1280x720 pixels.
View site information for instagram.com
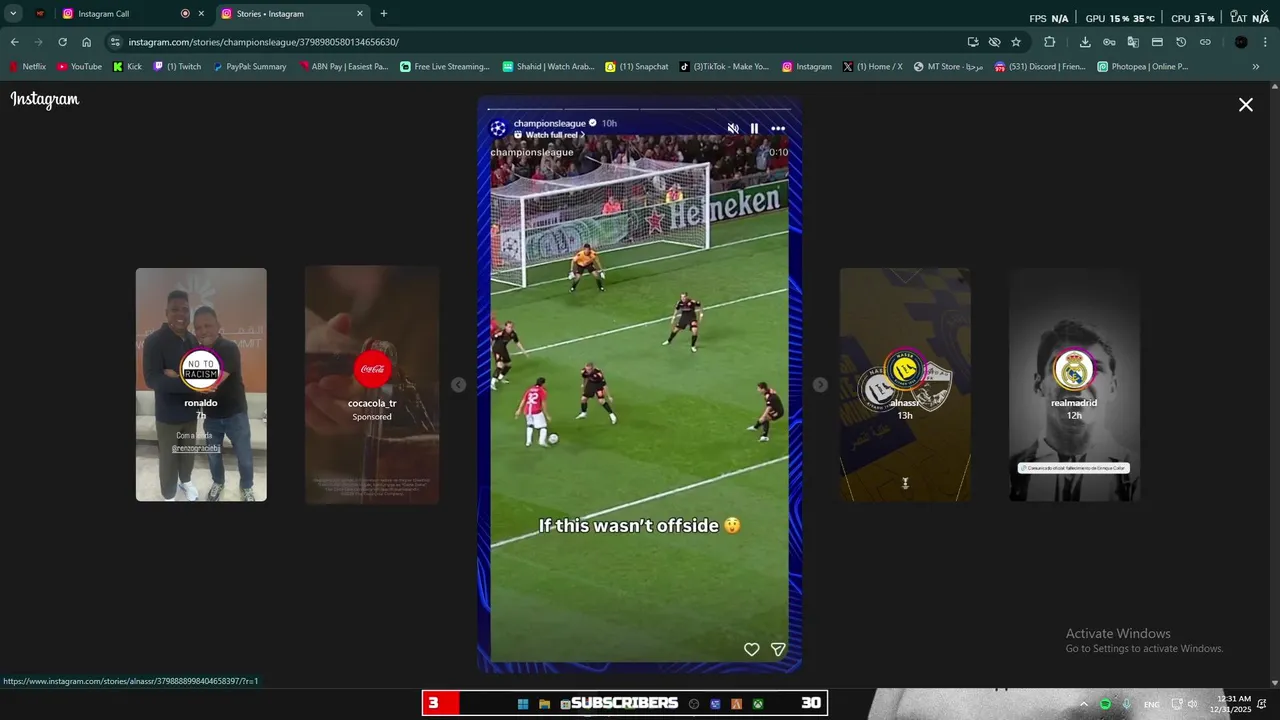(115, 42)
